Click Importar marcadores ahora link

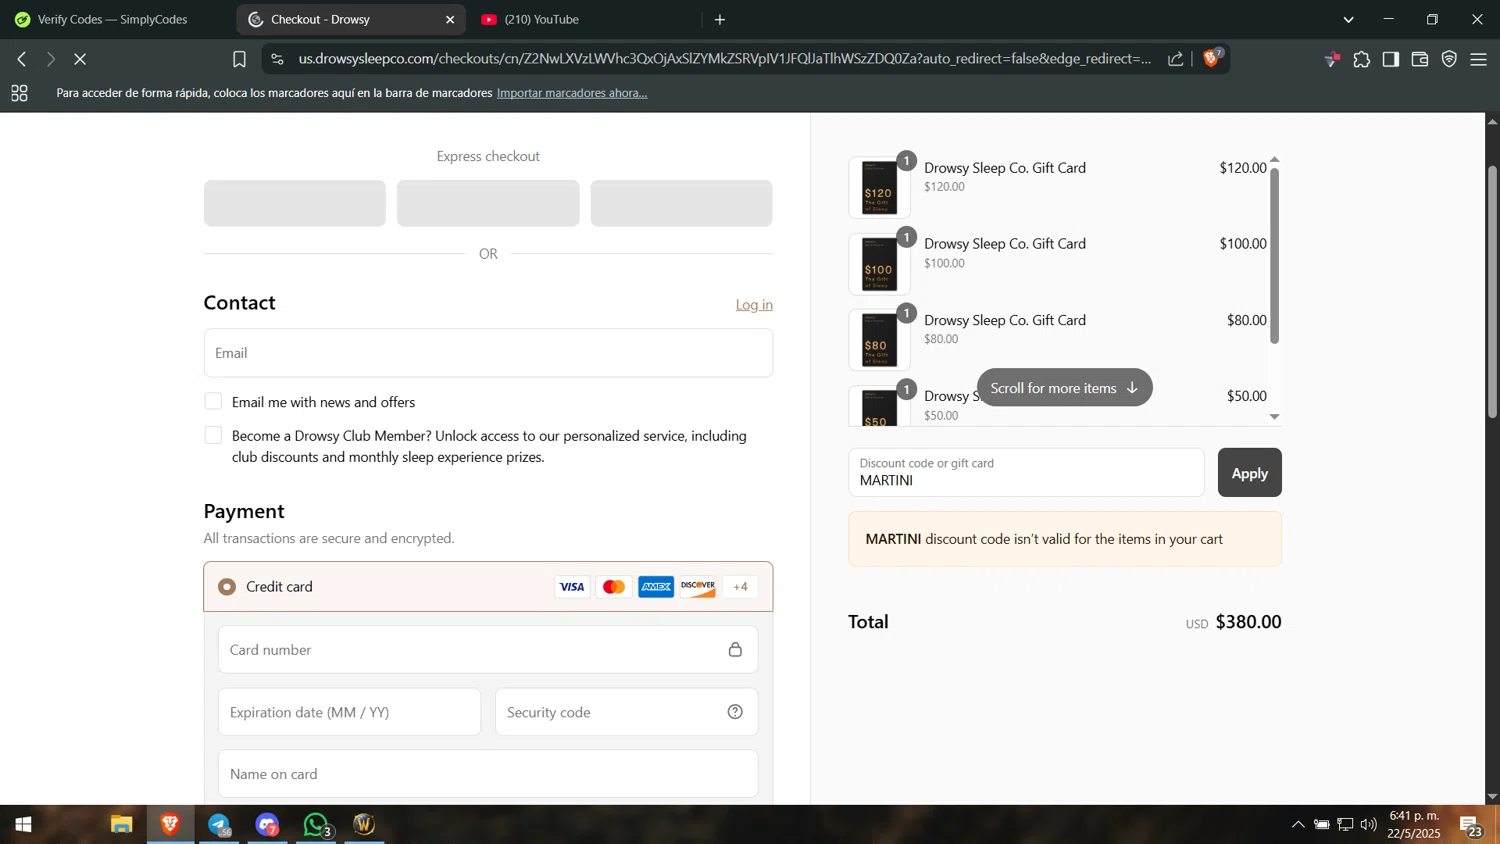[x=572, y=93]
